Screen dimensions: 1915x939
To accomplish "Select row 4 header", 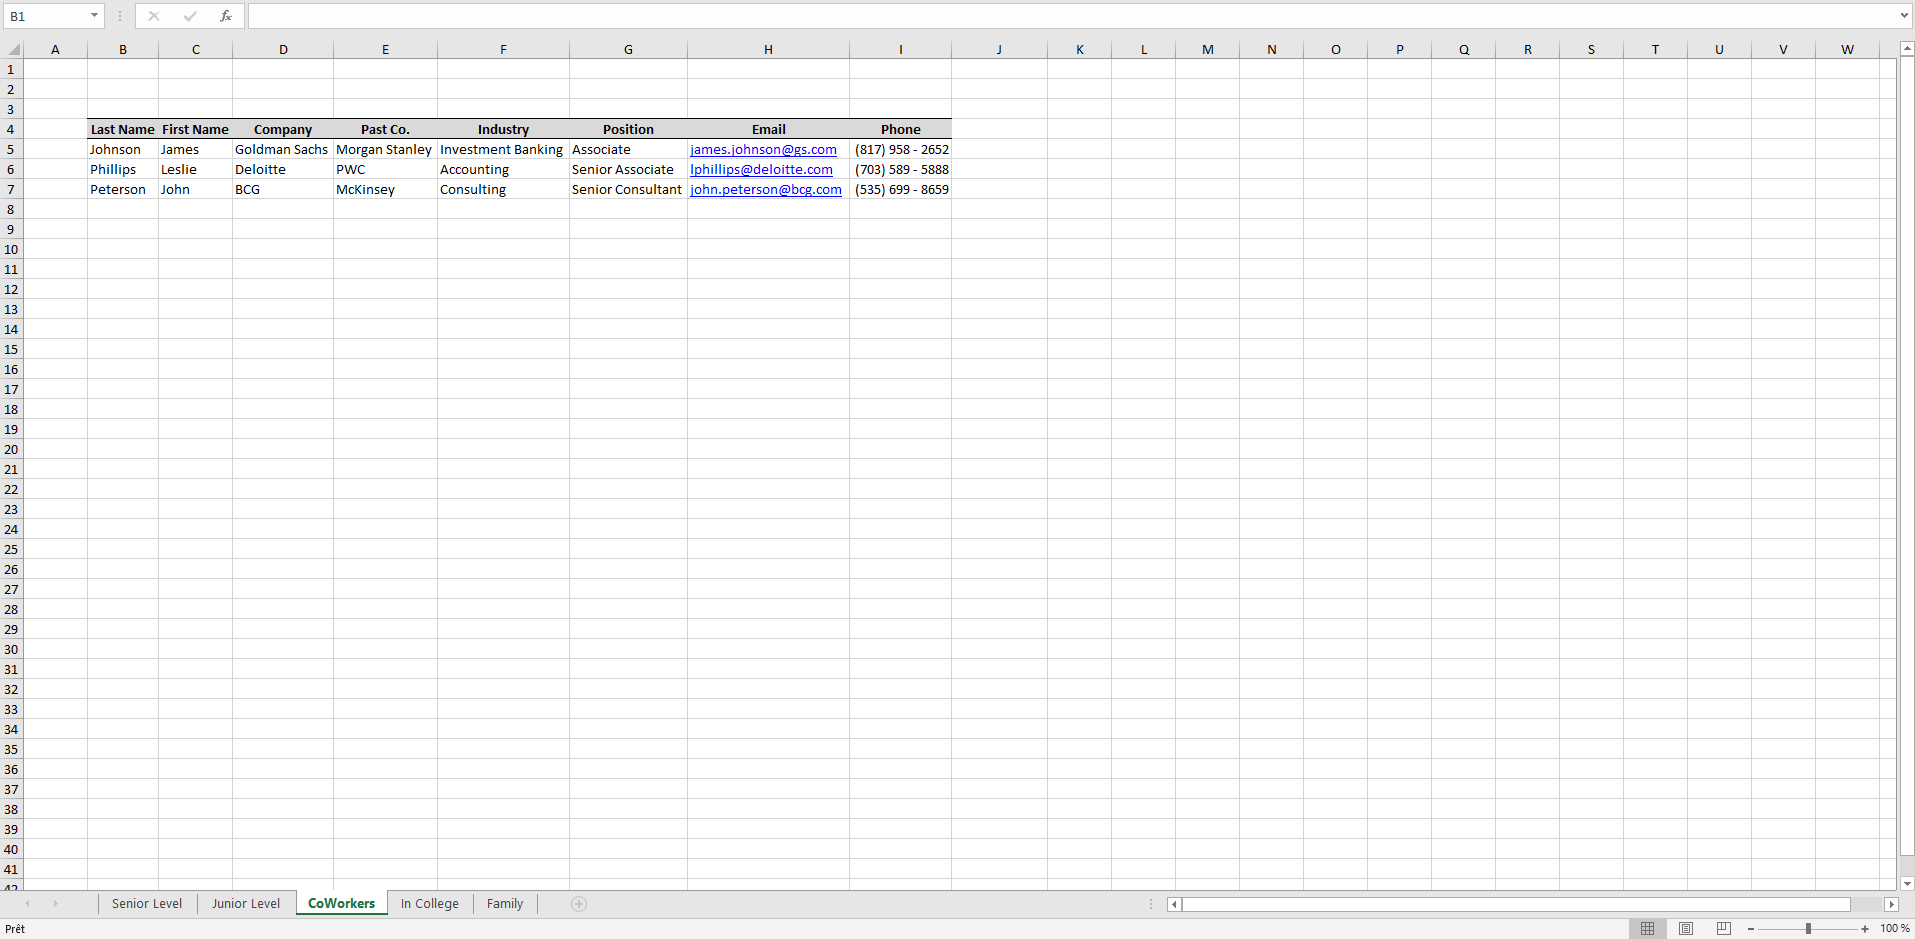I will click(x=11, y=129).
